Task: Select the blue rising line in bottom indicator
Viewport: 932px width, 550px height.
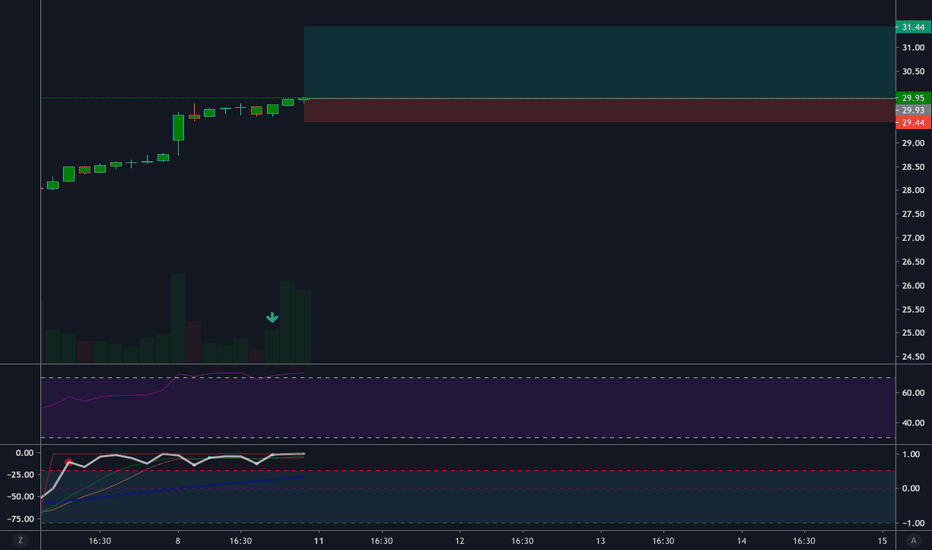Action: coord(172,490)
